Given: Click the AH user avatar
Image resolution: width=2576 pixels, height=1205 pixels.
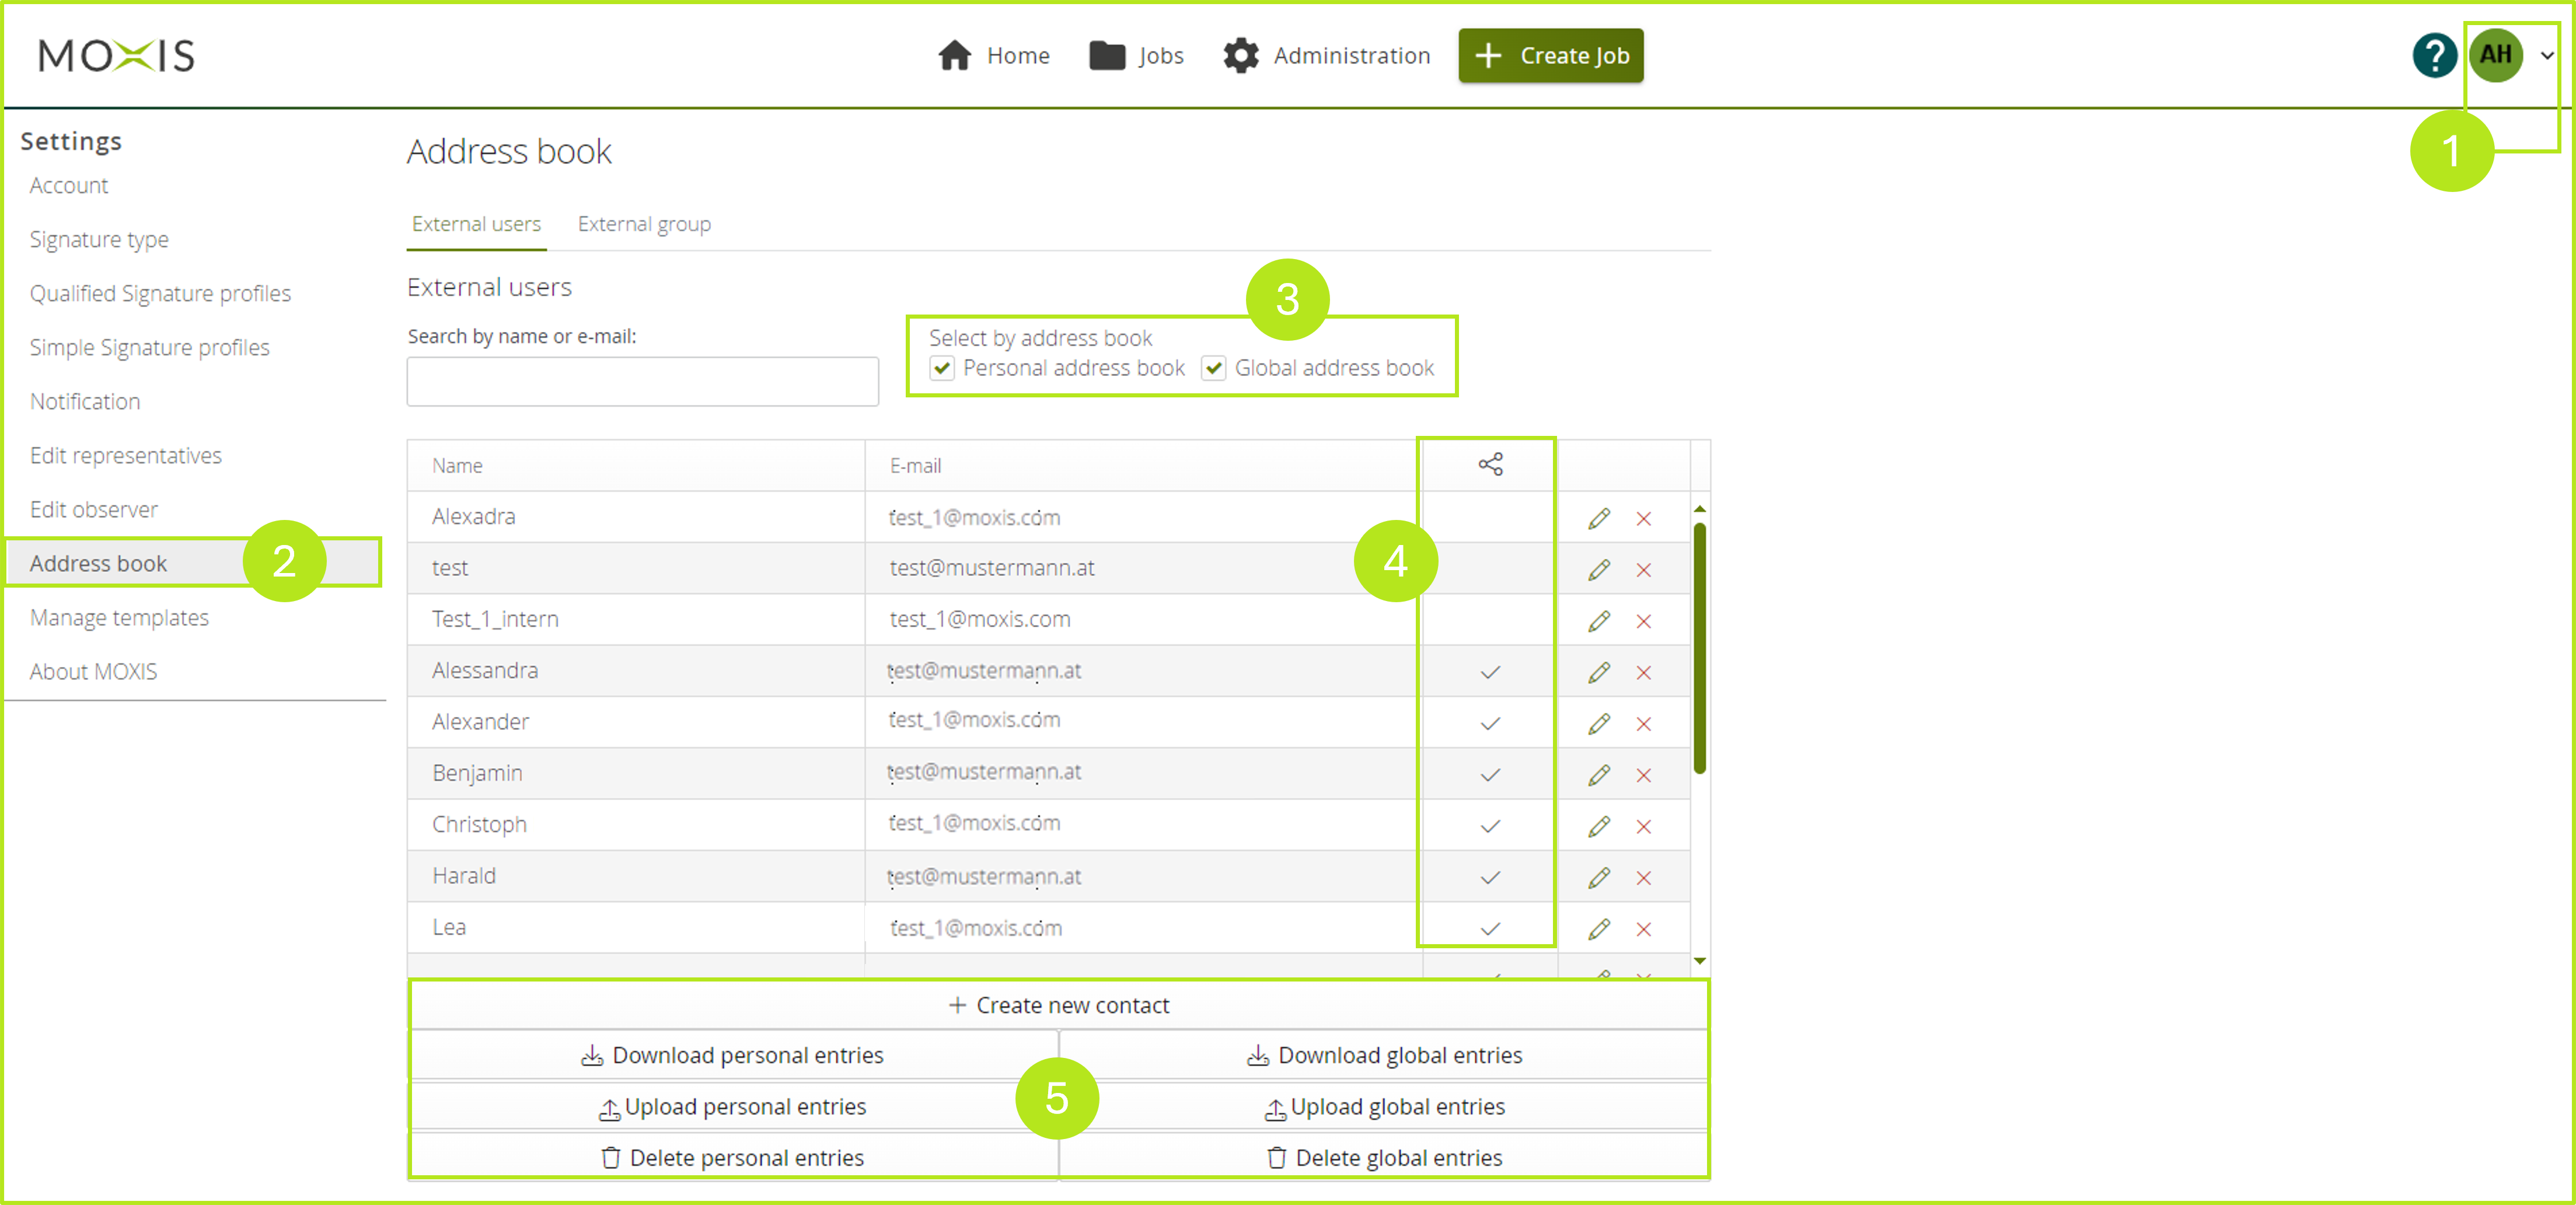Looking at the screenshot, I should pyautogui.click(x=2495, y=55).
